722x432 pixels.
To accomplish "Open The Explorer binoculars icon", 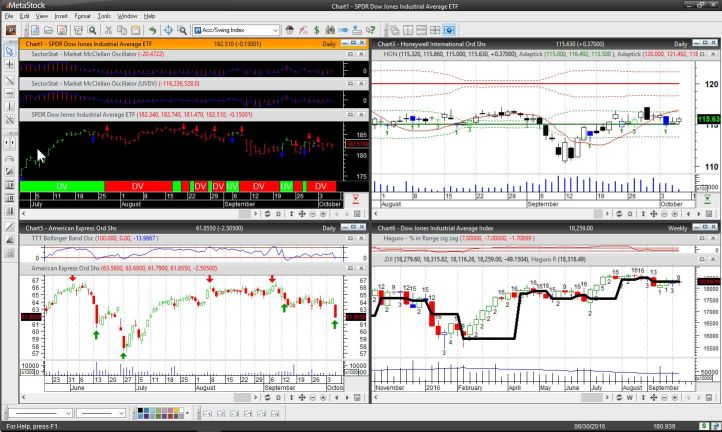I will coord(330,30).
